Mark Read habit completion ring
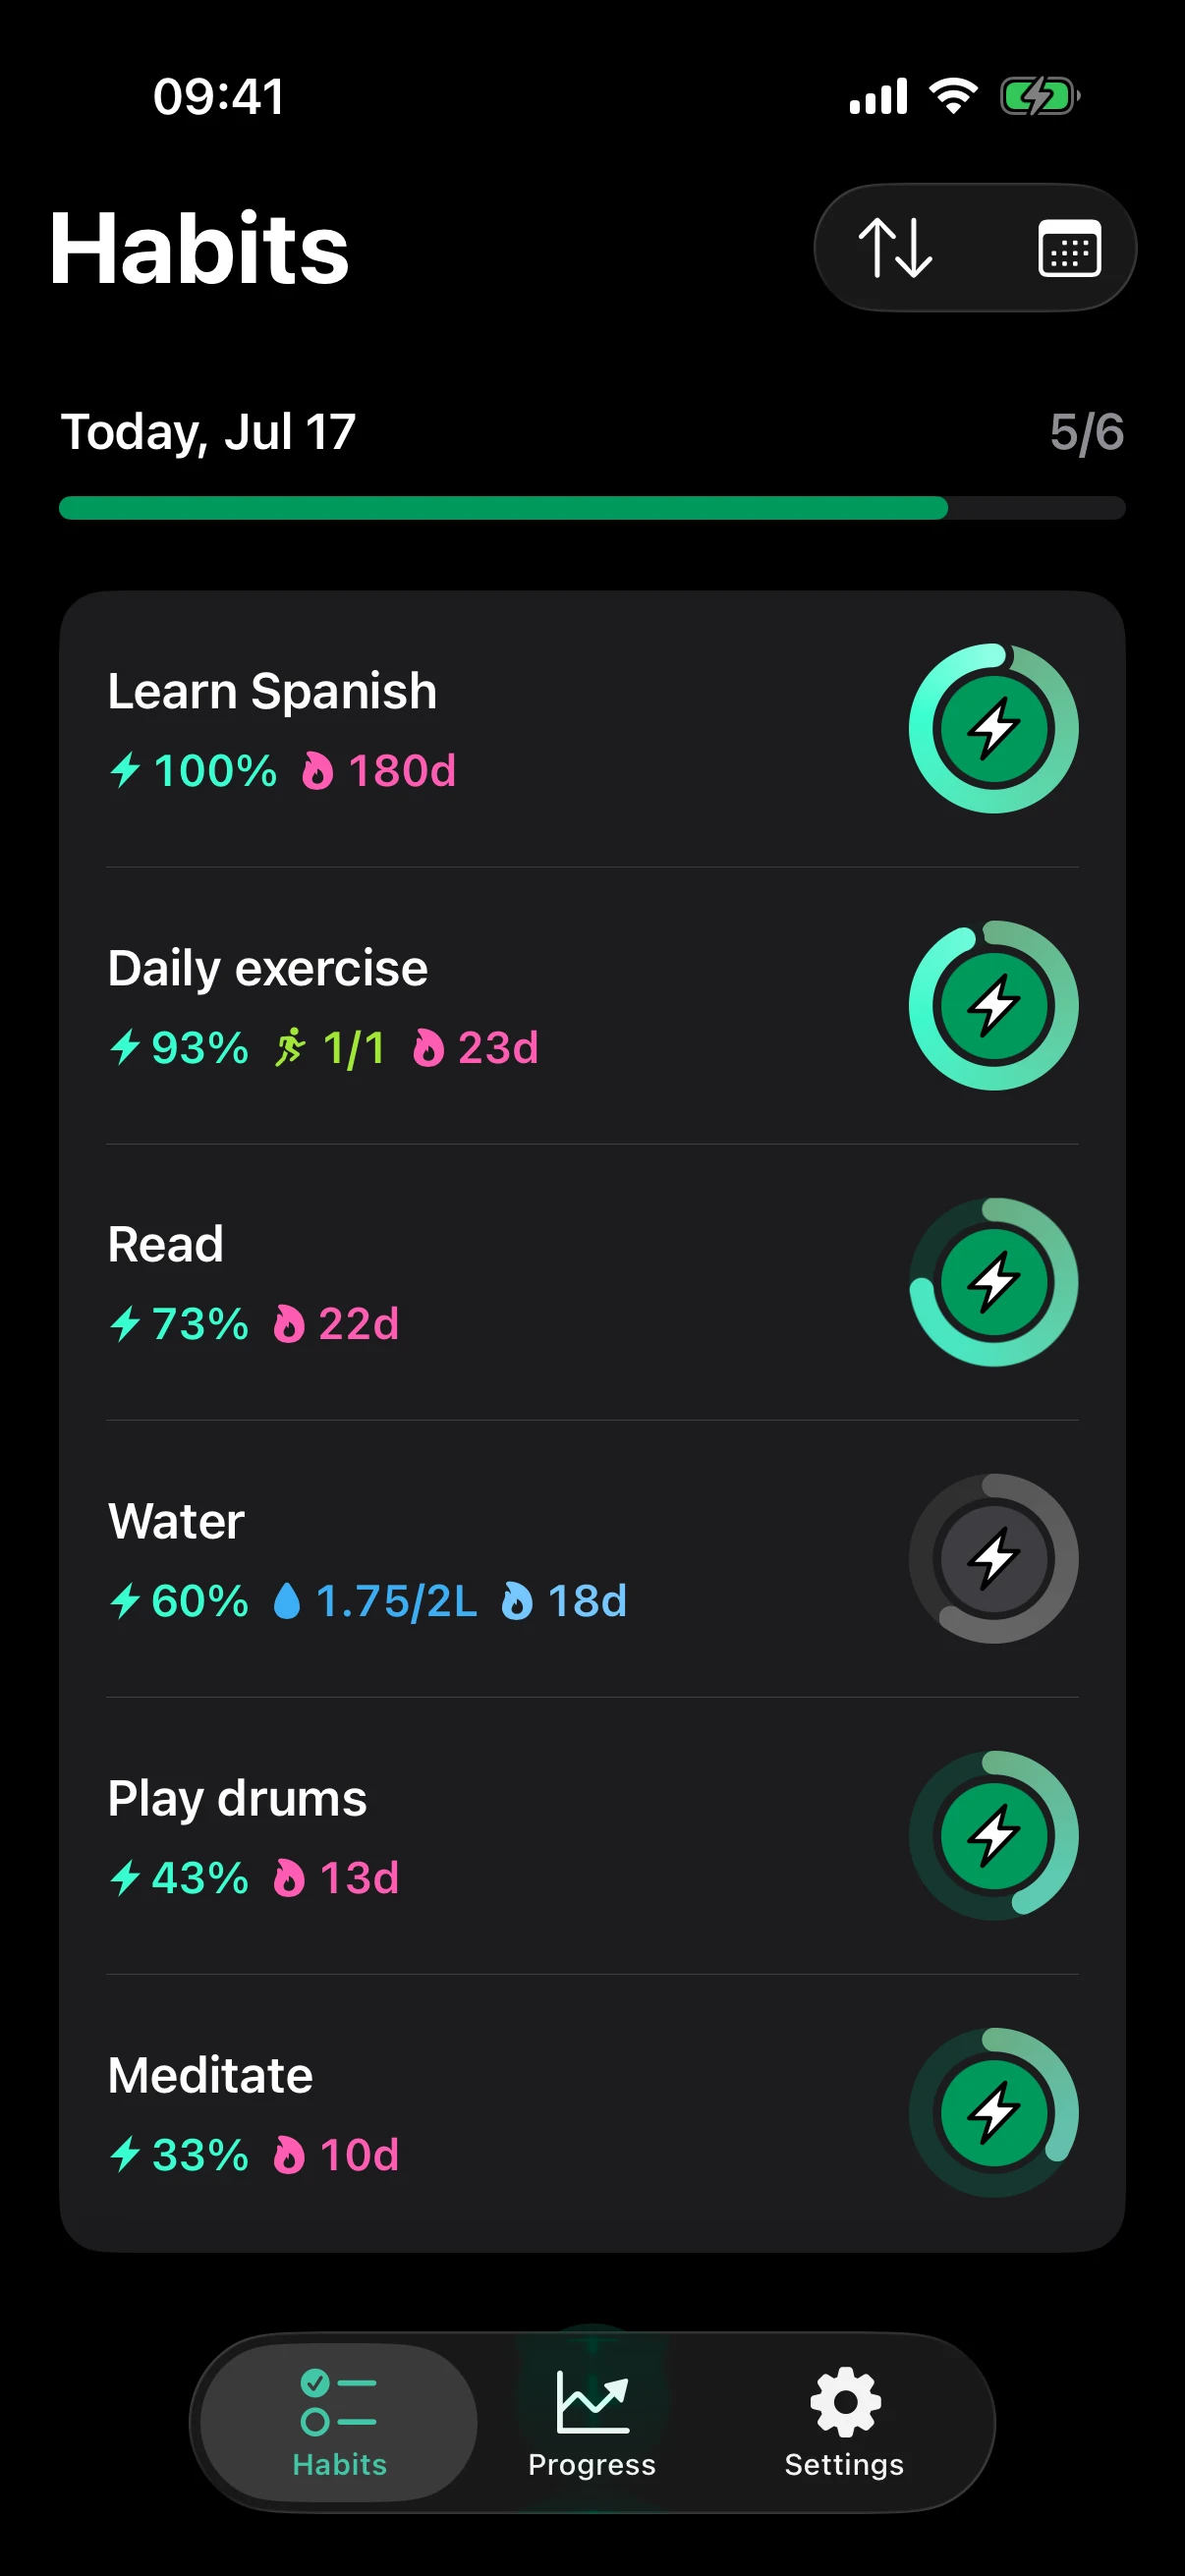The height and width of the screenshot is (2576, 1185). click(x=993, y=1282)
